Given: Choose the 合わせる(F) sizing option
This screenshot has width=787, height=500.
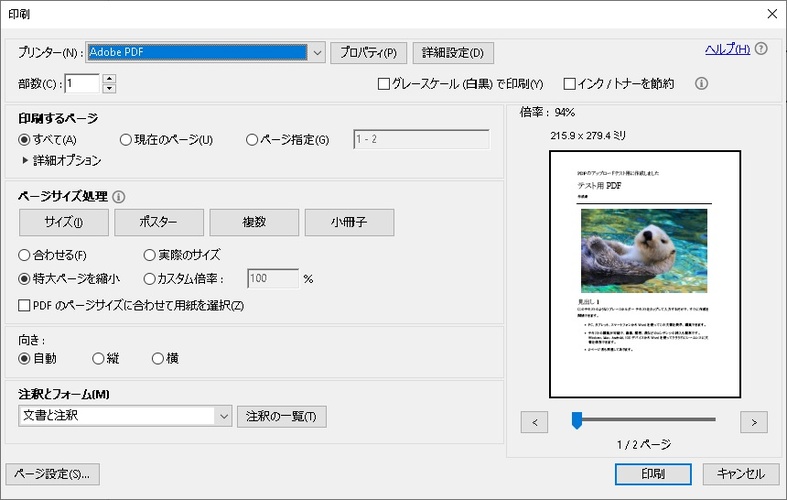Looking at the screenshot, I should 24,255.
